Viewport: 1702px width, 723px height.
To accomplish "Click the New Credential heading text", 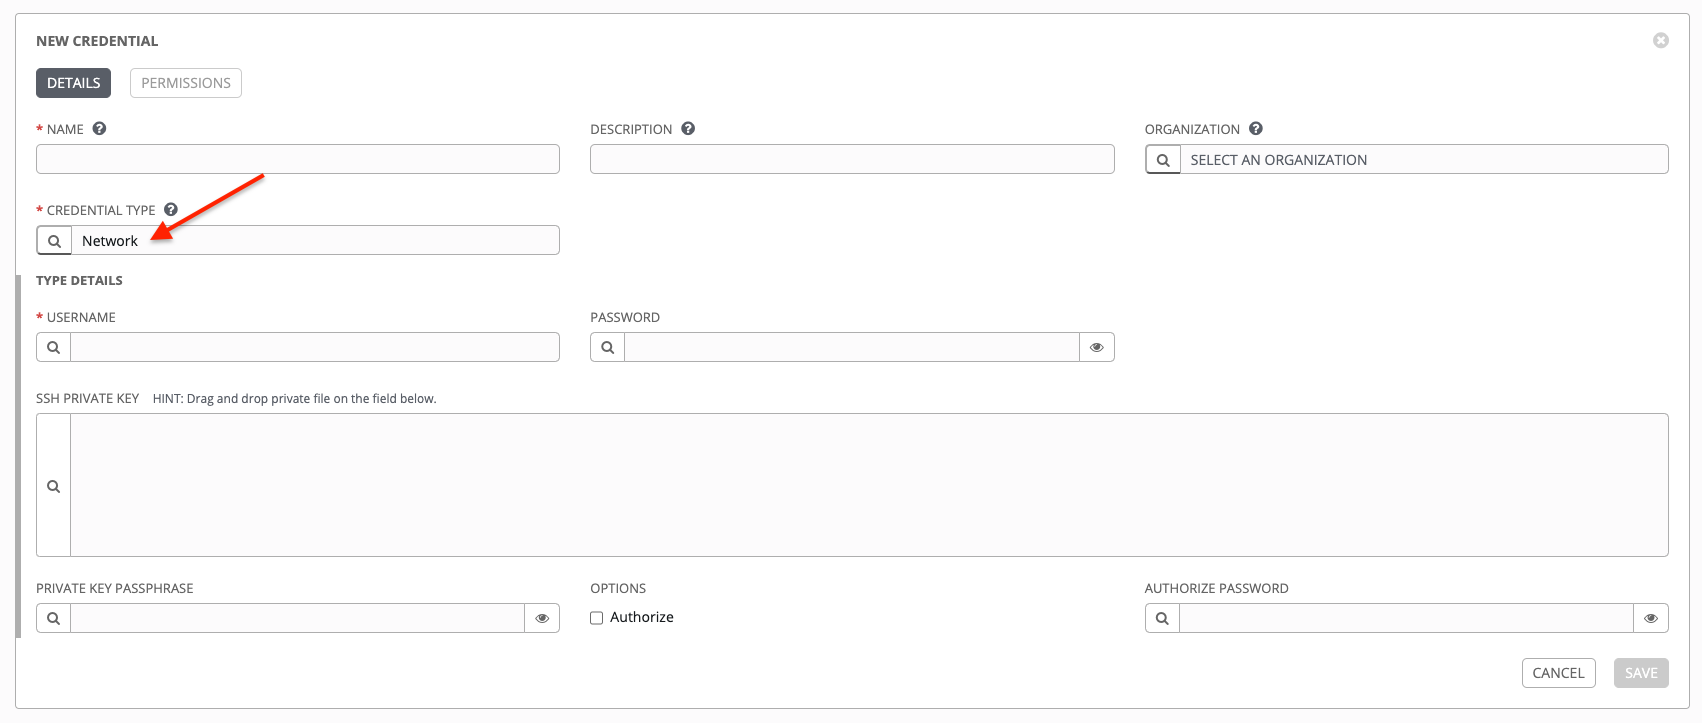I will (x=97, y=41).
